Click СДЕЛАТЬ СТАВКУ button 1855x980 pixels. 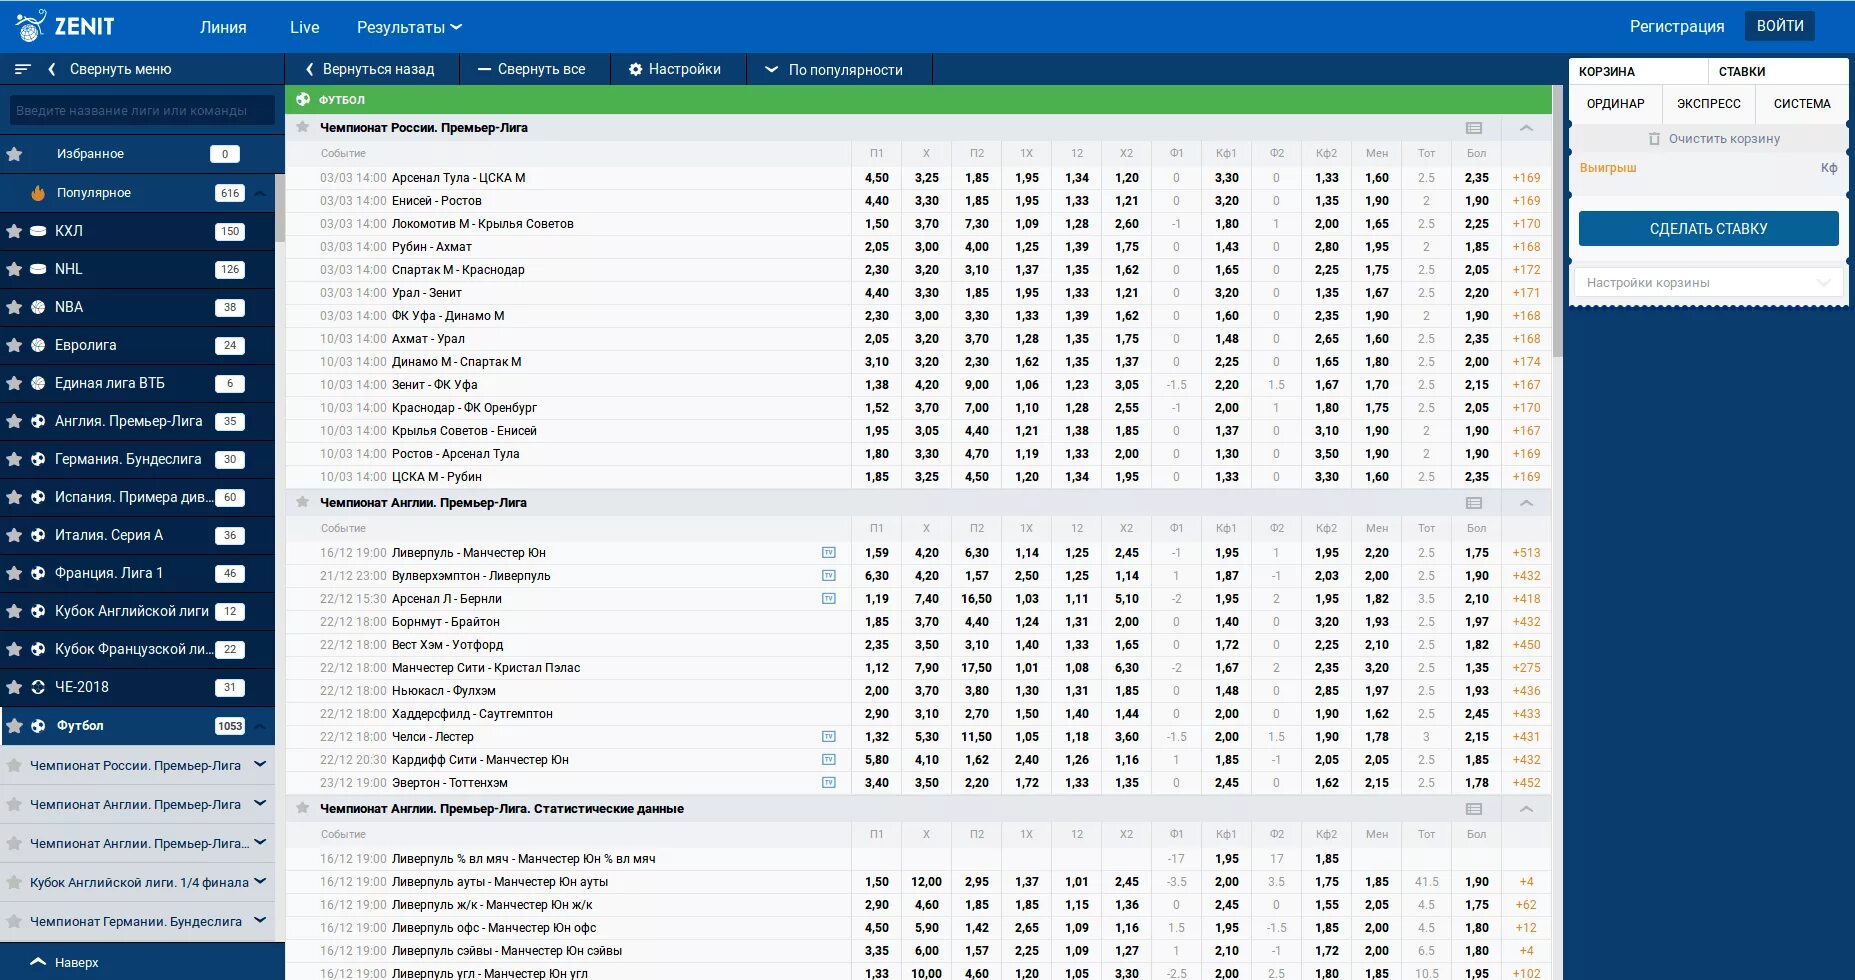1708,229
